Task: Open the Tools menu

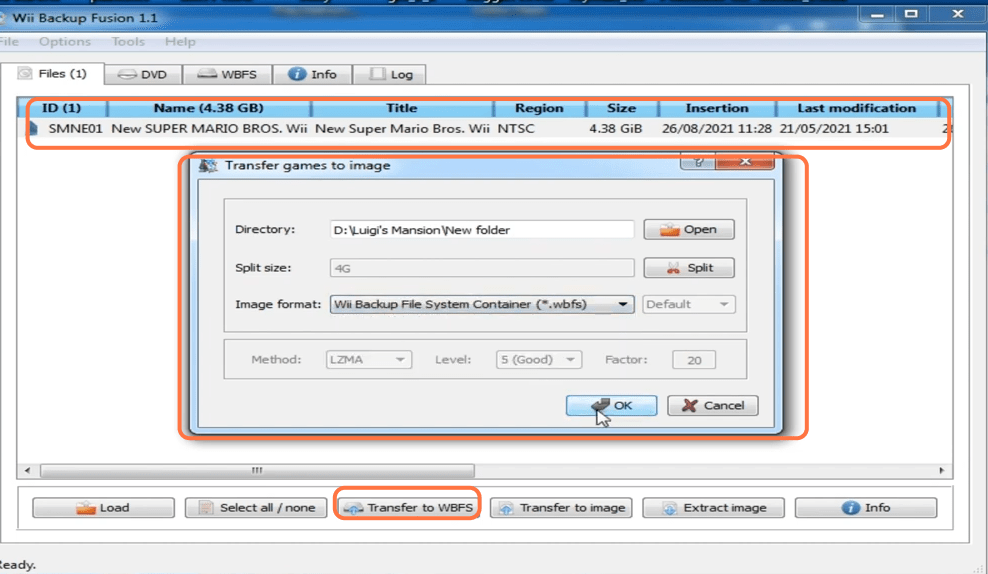Action: click(128, 42)
